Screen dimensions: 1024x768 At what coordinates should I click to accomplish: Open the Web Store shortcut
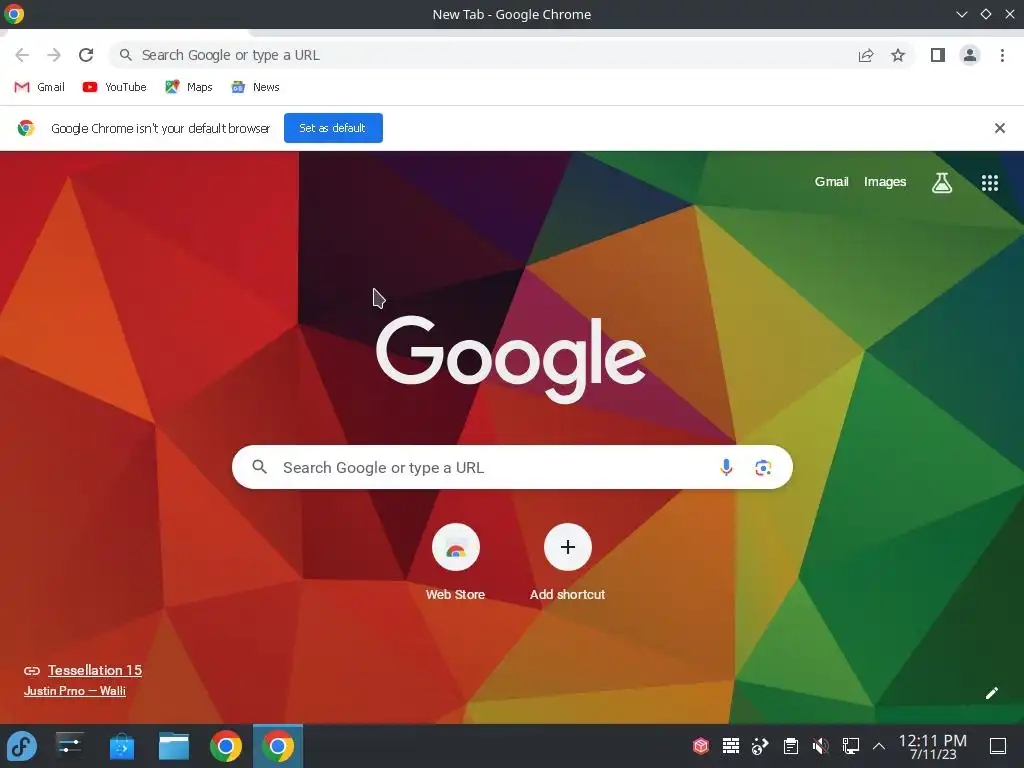tap(455, 562)
